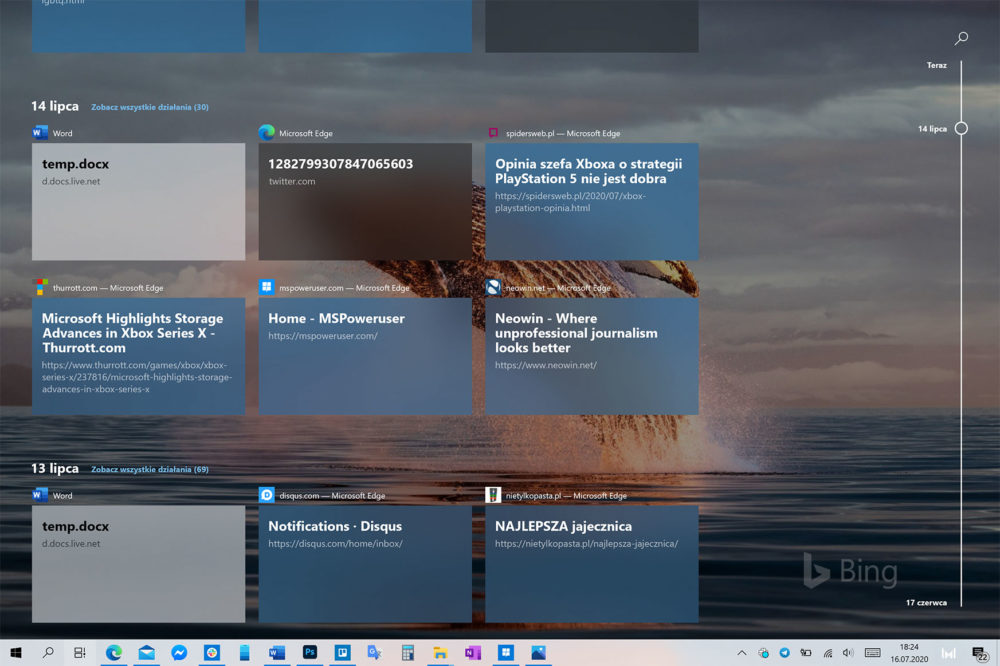1000x666 pixels.
Task: Open Messenger from the taskbar
Action: (179, 653)
